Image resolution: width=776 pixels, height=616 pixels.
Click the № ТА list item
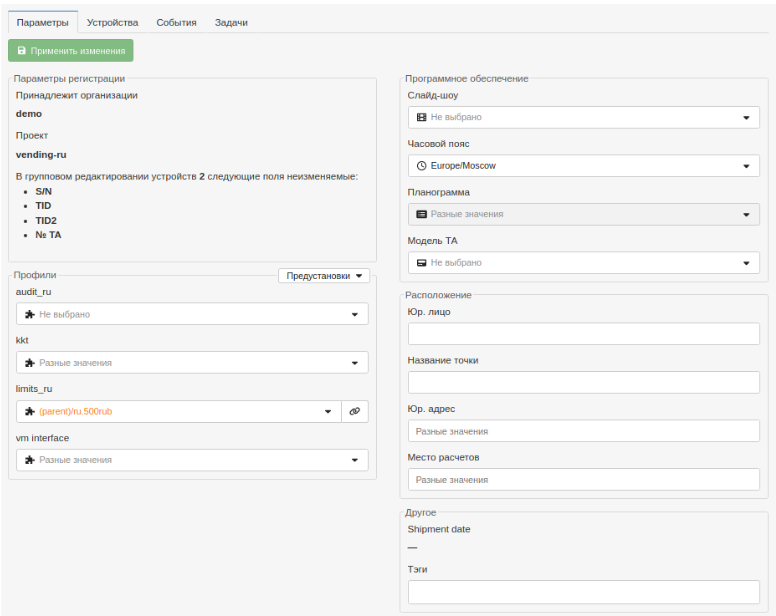click(48, 235)
